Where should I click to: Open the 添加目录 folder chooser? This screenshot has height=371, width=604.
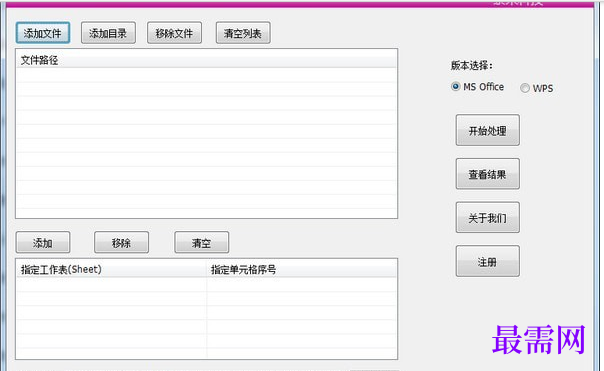coord(108,33)
